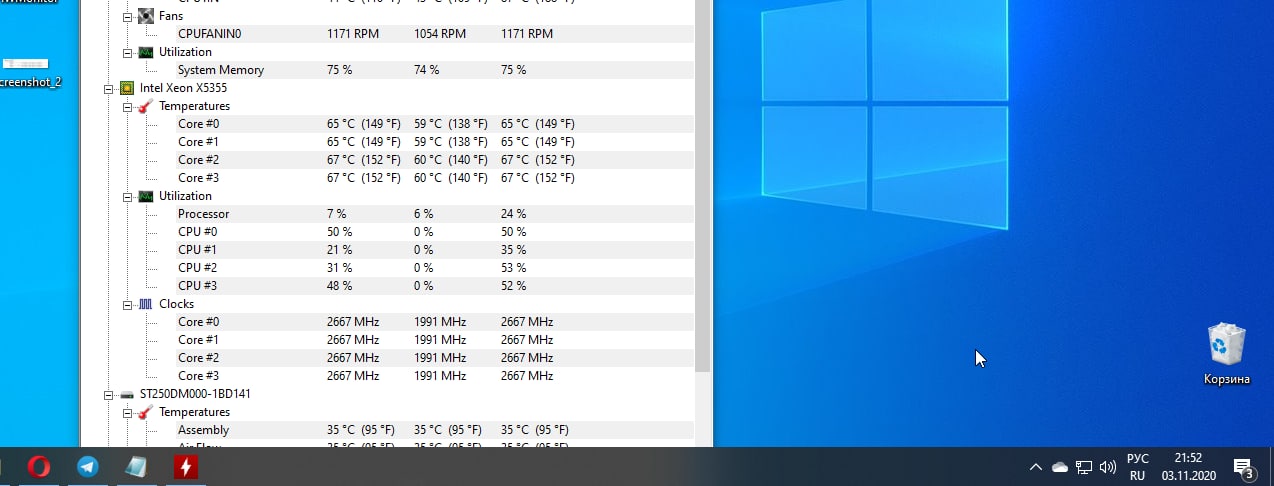Click the OneDrive cloud tray icon
Image resolution: width=1274 pixels, height=486 pixels.
(1061, 467)
